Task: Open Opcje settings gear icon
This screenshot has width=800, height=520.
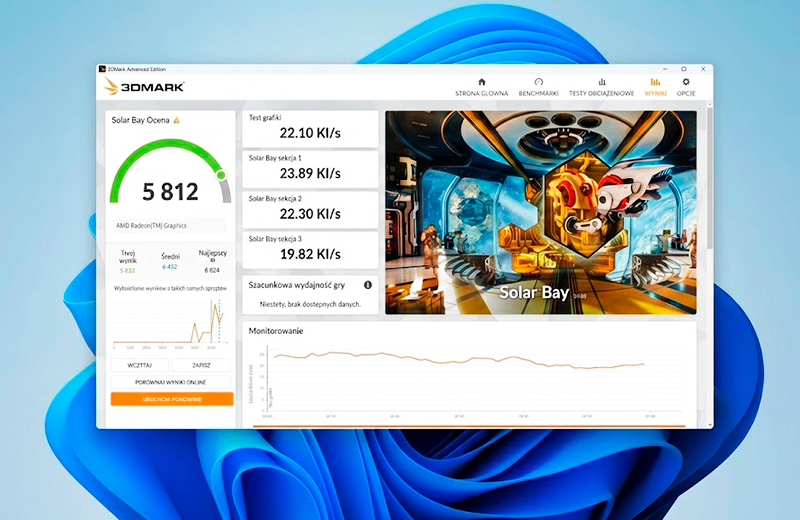Action: click(686, 82)
